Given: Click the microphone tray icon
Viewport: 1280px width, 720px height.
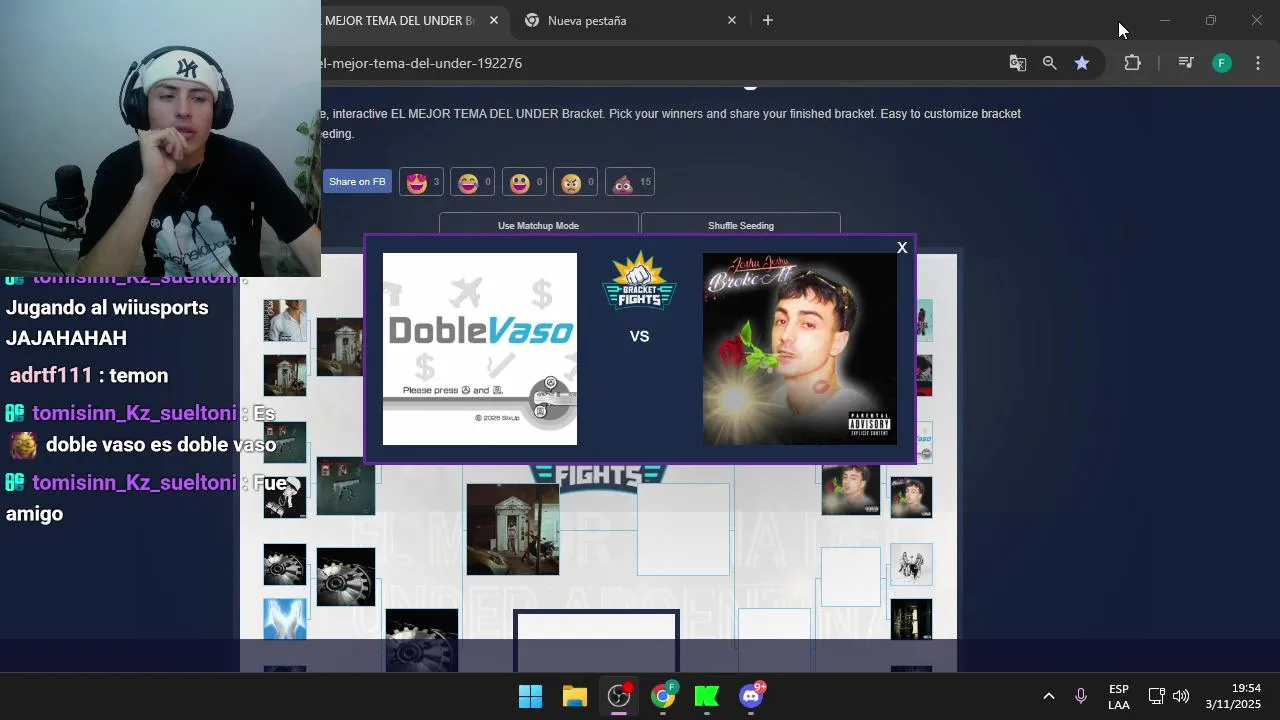Looking at the screenshot, I should coord(1080,696).
